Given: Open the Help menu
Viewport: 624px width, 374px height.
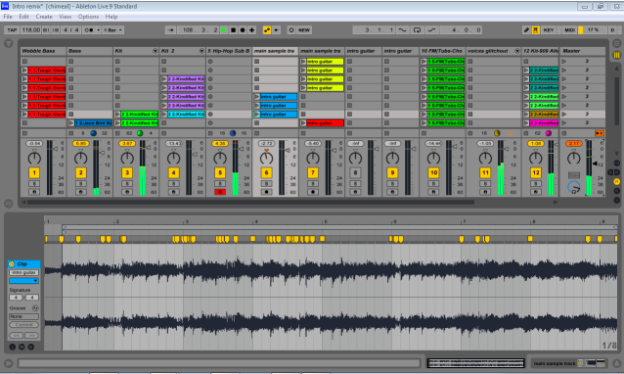Looking at the screenshot, I should 111,17.
